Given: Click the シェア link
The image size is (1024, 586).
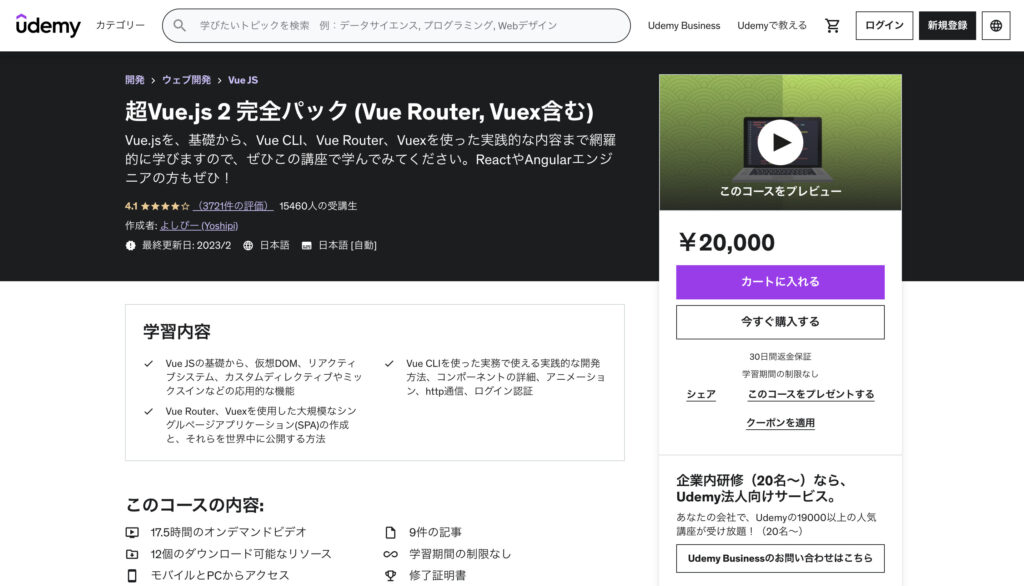Looking at the screenshot, I should click(701, 395).
